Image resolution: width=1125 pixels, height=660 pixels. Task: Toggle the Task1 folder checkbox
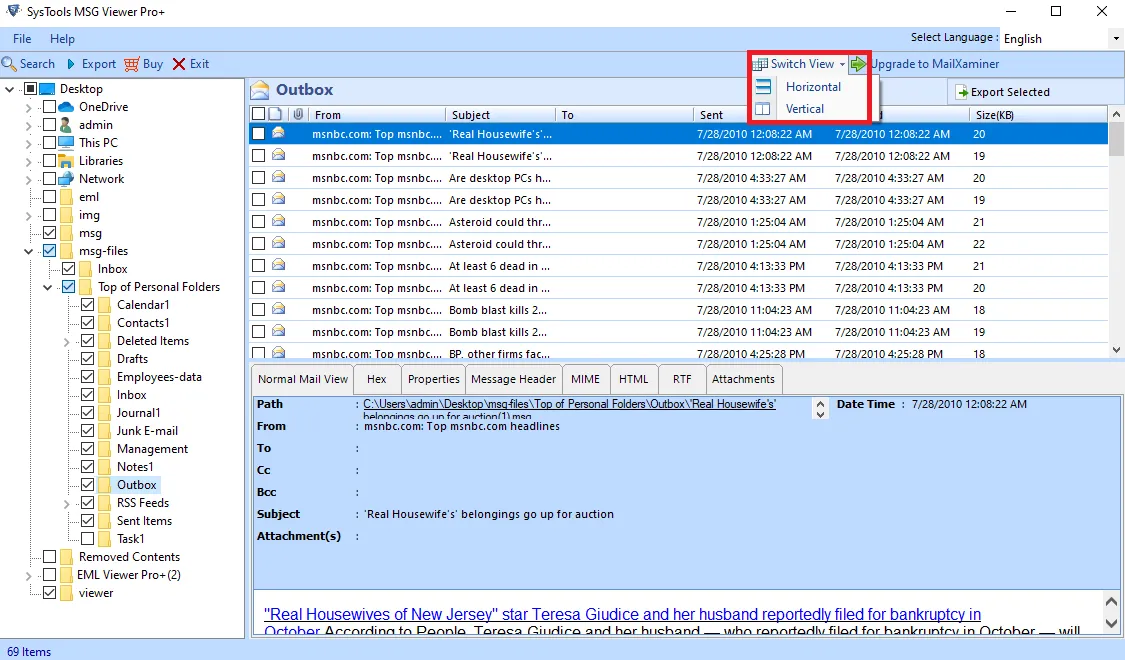tap(88, 539)
